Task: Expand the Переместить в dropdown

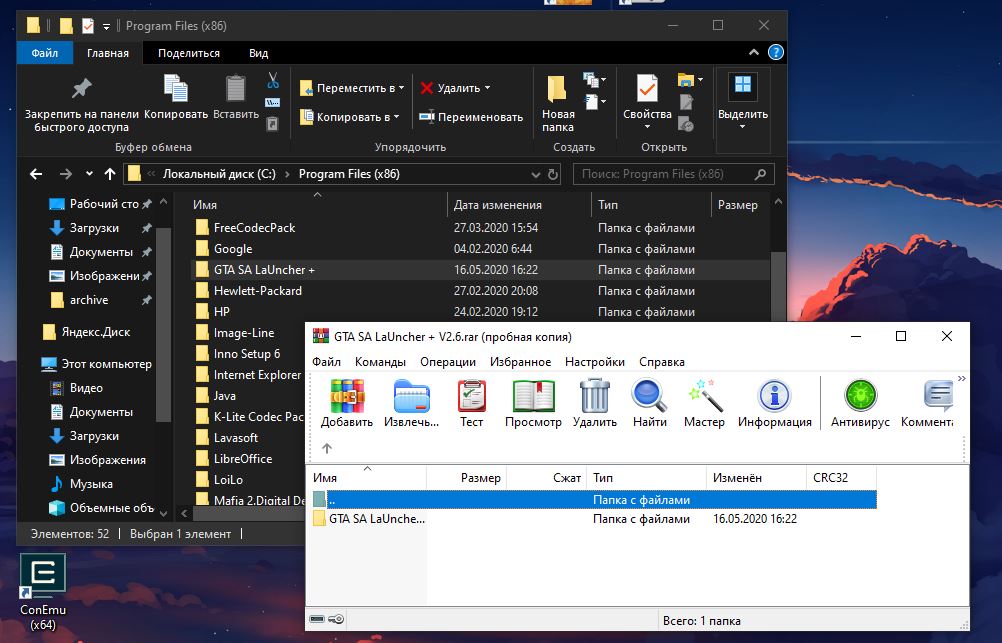Action: [x=401, y=88]
